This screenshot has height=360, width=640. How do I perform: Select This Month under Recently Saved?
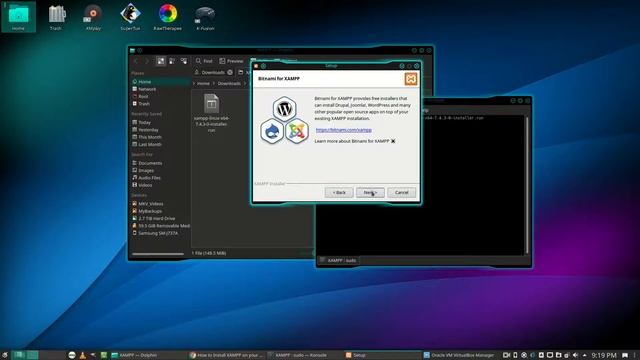pos(160,137)
